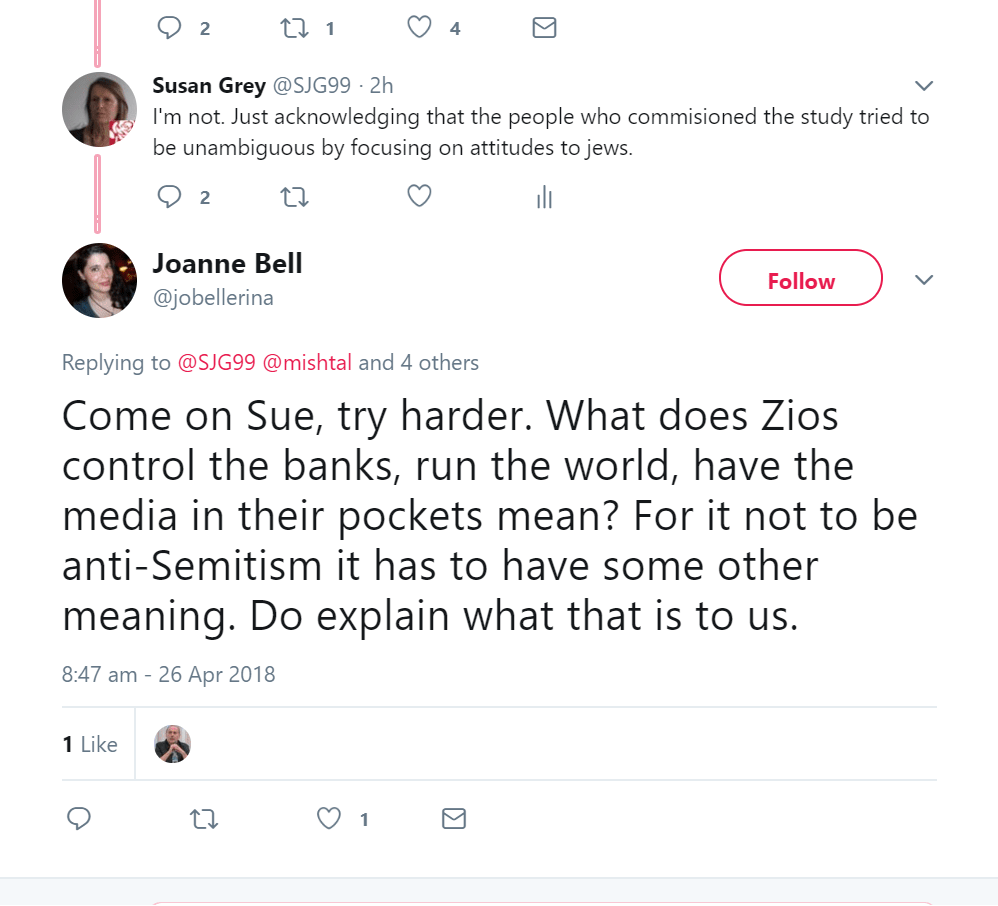The image size is (998, 906).
Task: Like the top tweet with 4 likes
Action: (420, 28)
